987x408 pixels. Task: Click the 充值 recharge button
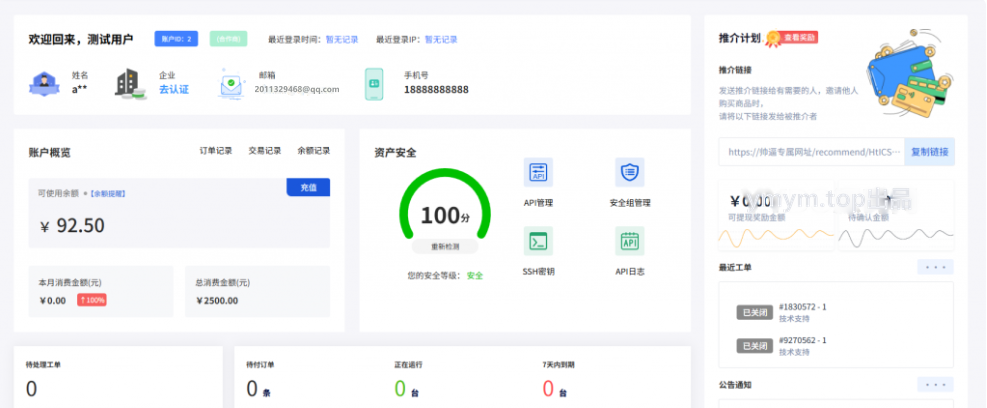point(308,188)
